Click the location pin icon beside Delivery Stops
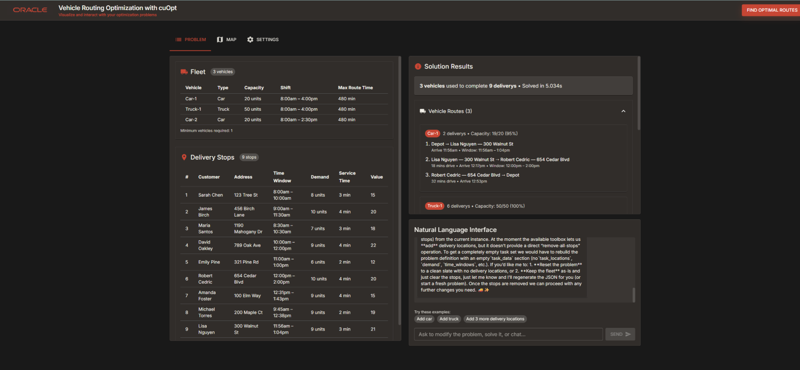800x370 pixels. pyautogui.click(x=184, y=158)
